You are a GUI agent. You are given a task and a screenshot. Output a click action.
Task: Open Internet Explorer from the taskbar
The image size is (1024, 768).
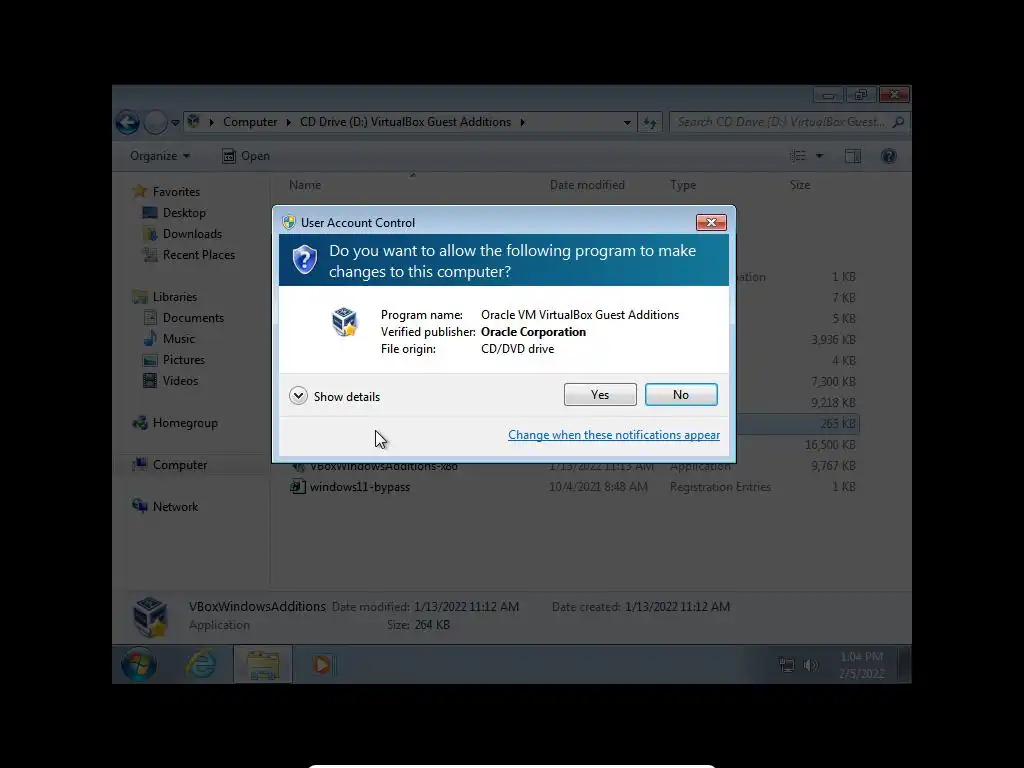click(201, 665)
